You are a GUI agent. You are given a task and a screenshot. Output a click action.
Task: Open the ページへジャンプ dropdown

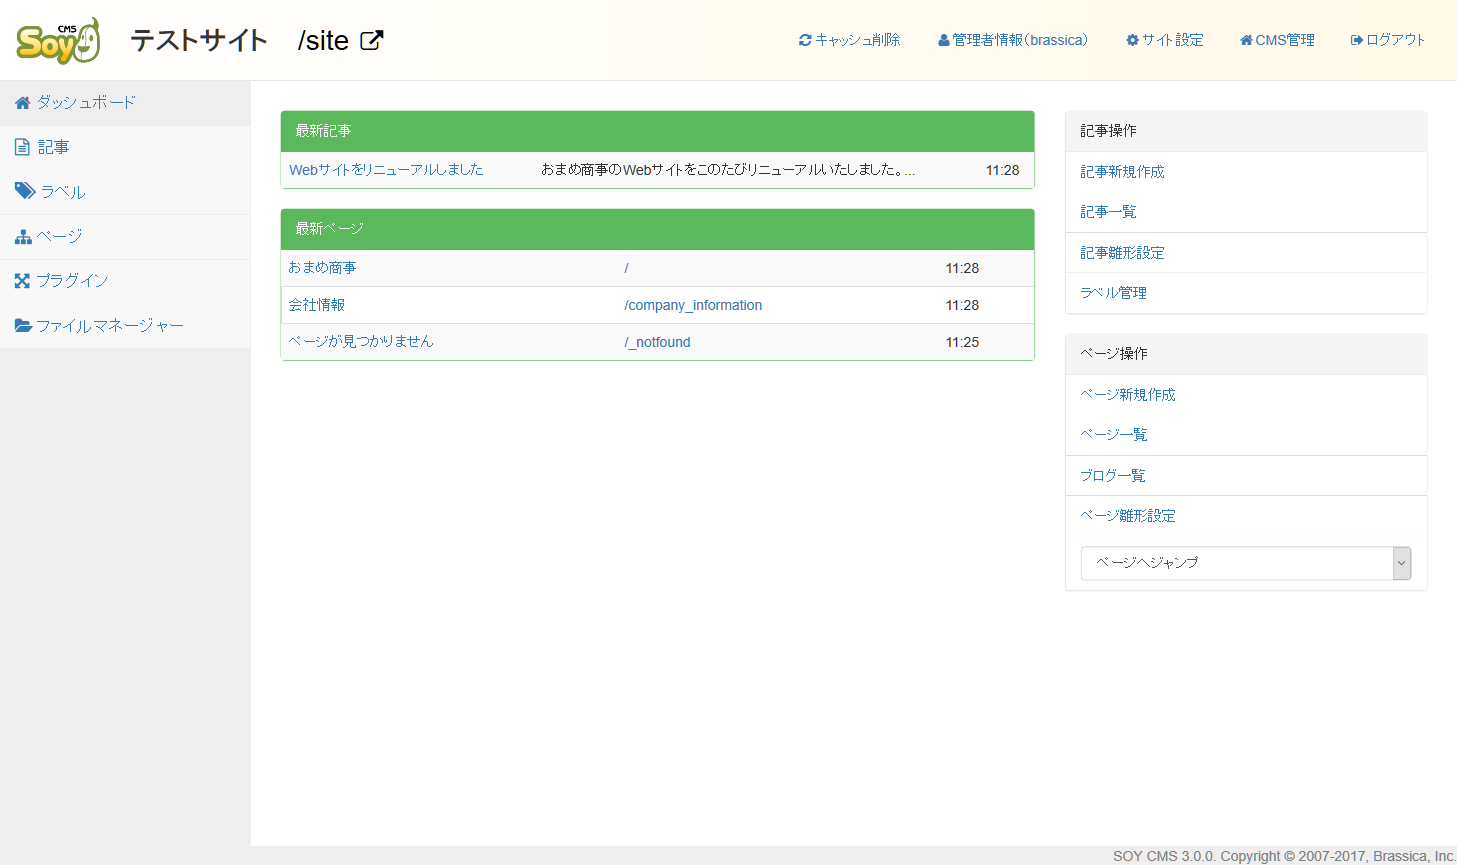1246,563
